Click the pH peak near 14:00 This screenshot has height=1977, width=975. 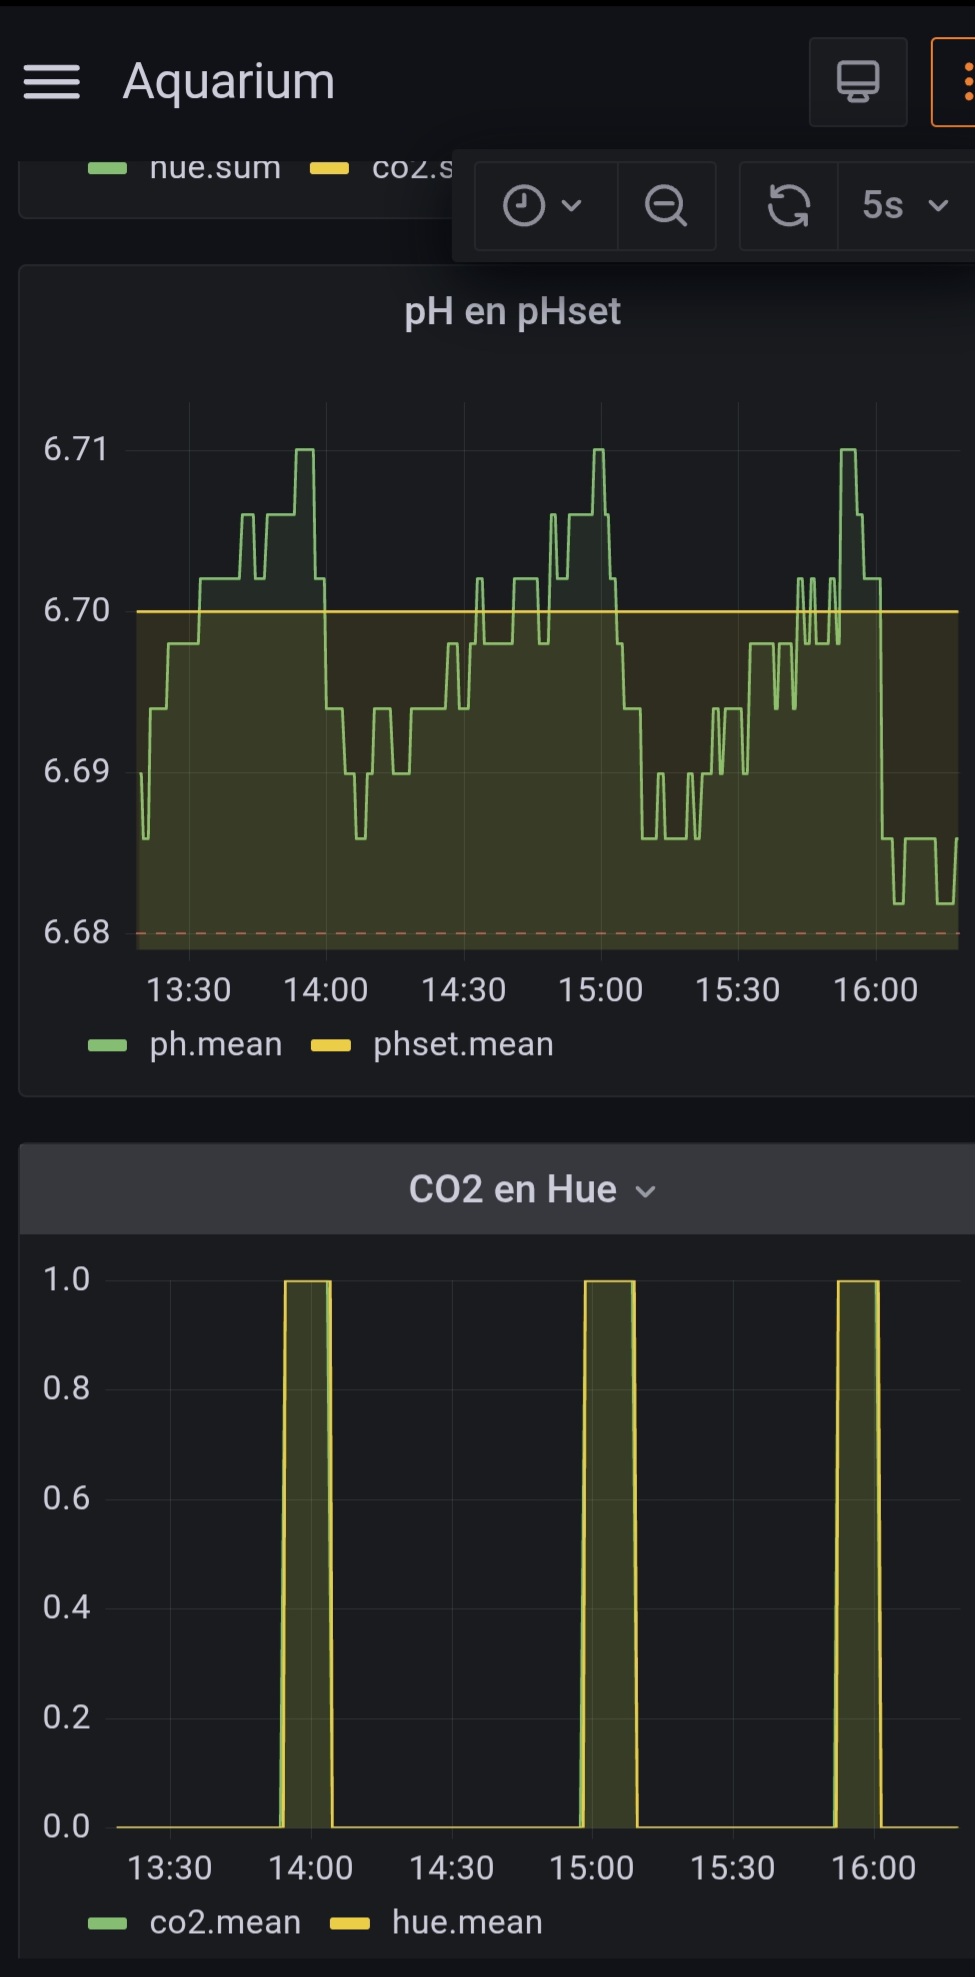point(304,451)
